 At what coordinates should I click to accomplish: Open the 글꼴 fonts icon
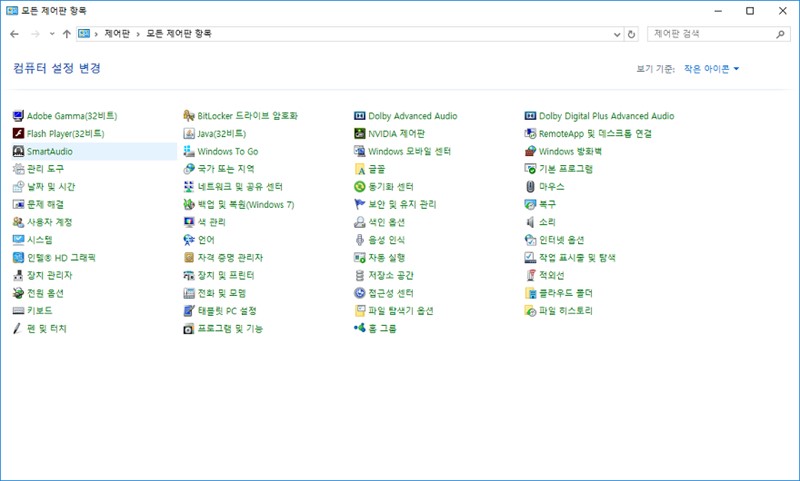(x=360, y=169)
